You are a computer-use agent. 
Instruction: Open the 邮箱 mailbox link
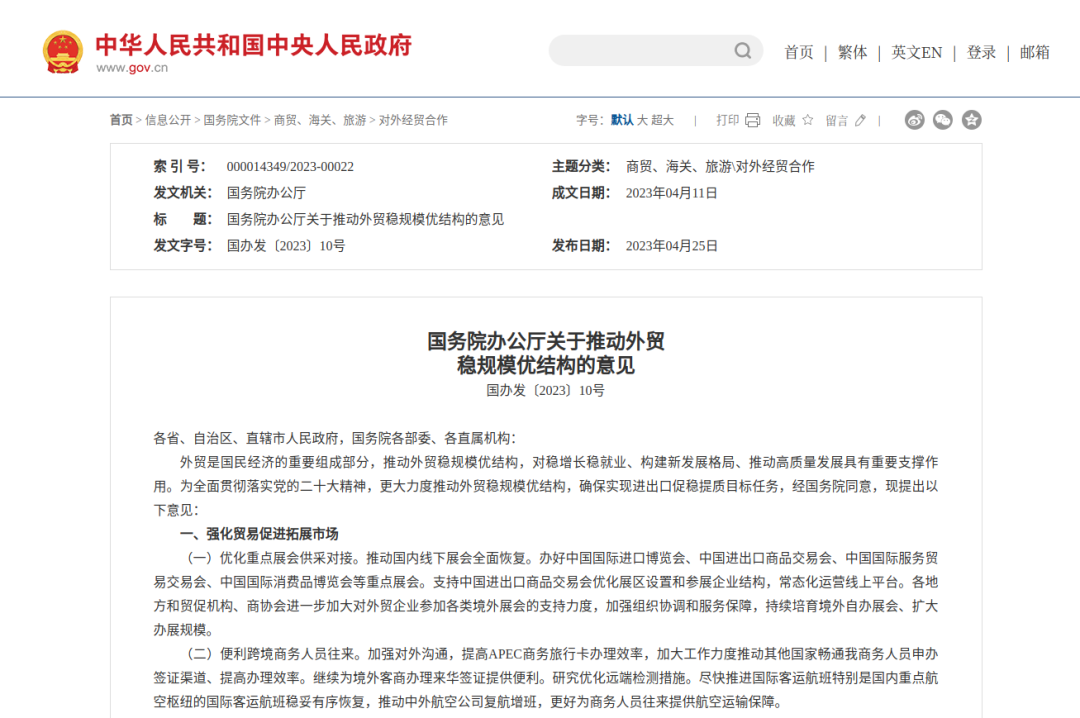click(x=1034, y=53)
